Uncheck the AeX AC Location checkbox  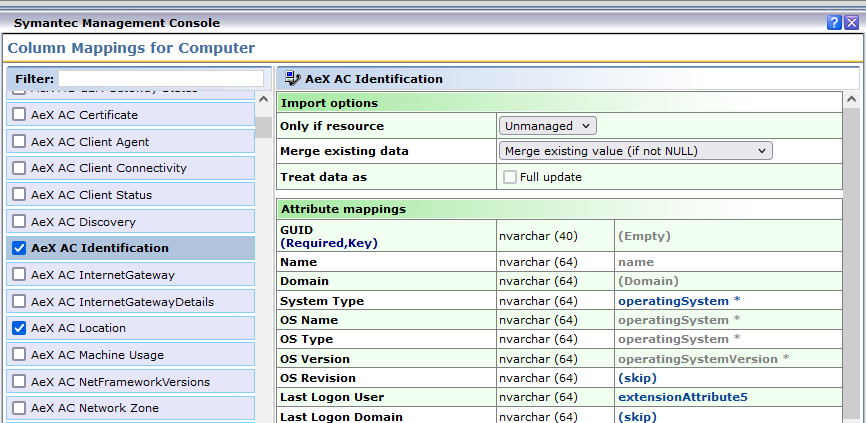(19, 328)
